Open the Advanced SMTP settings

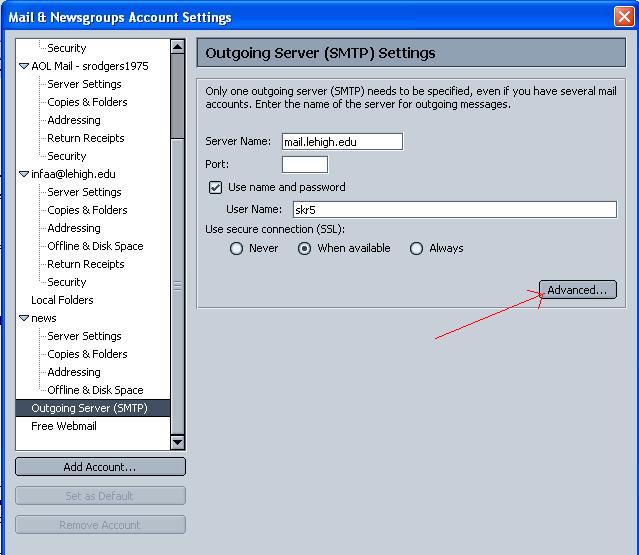tap(577, 290)
